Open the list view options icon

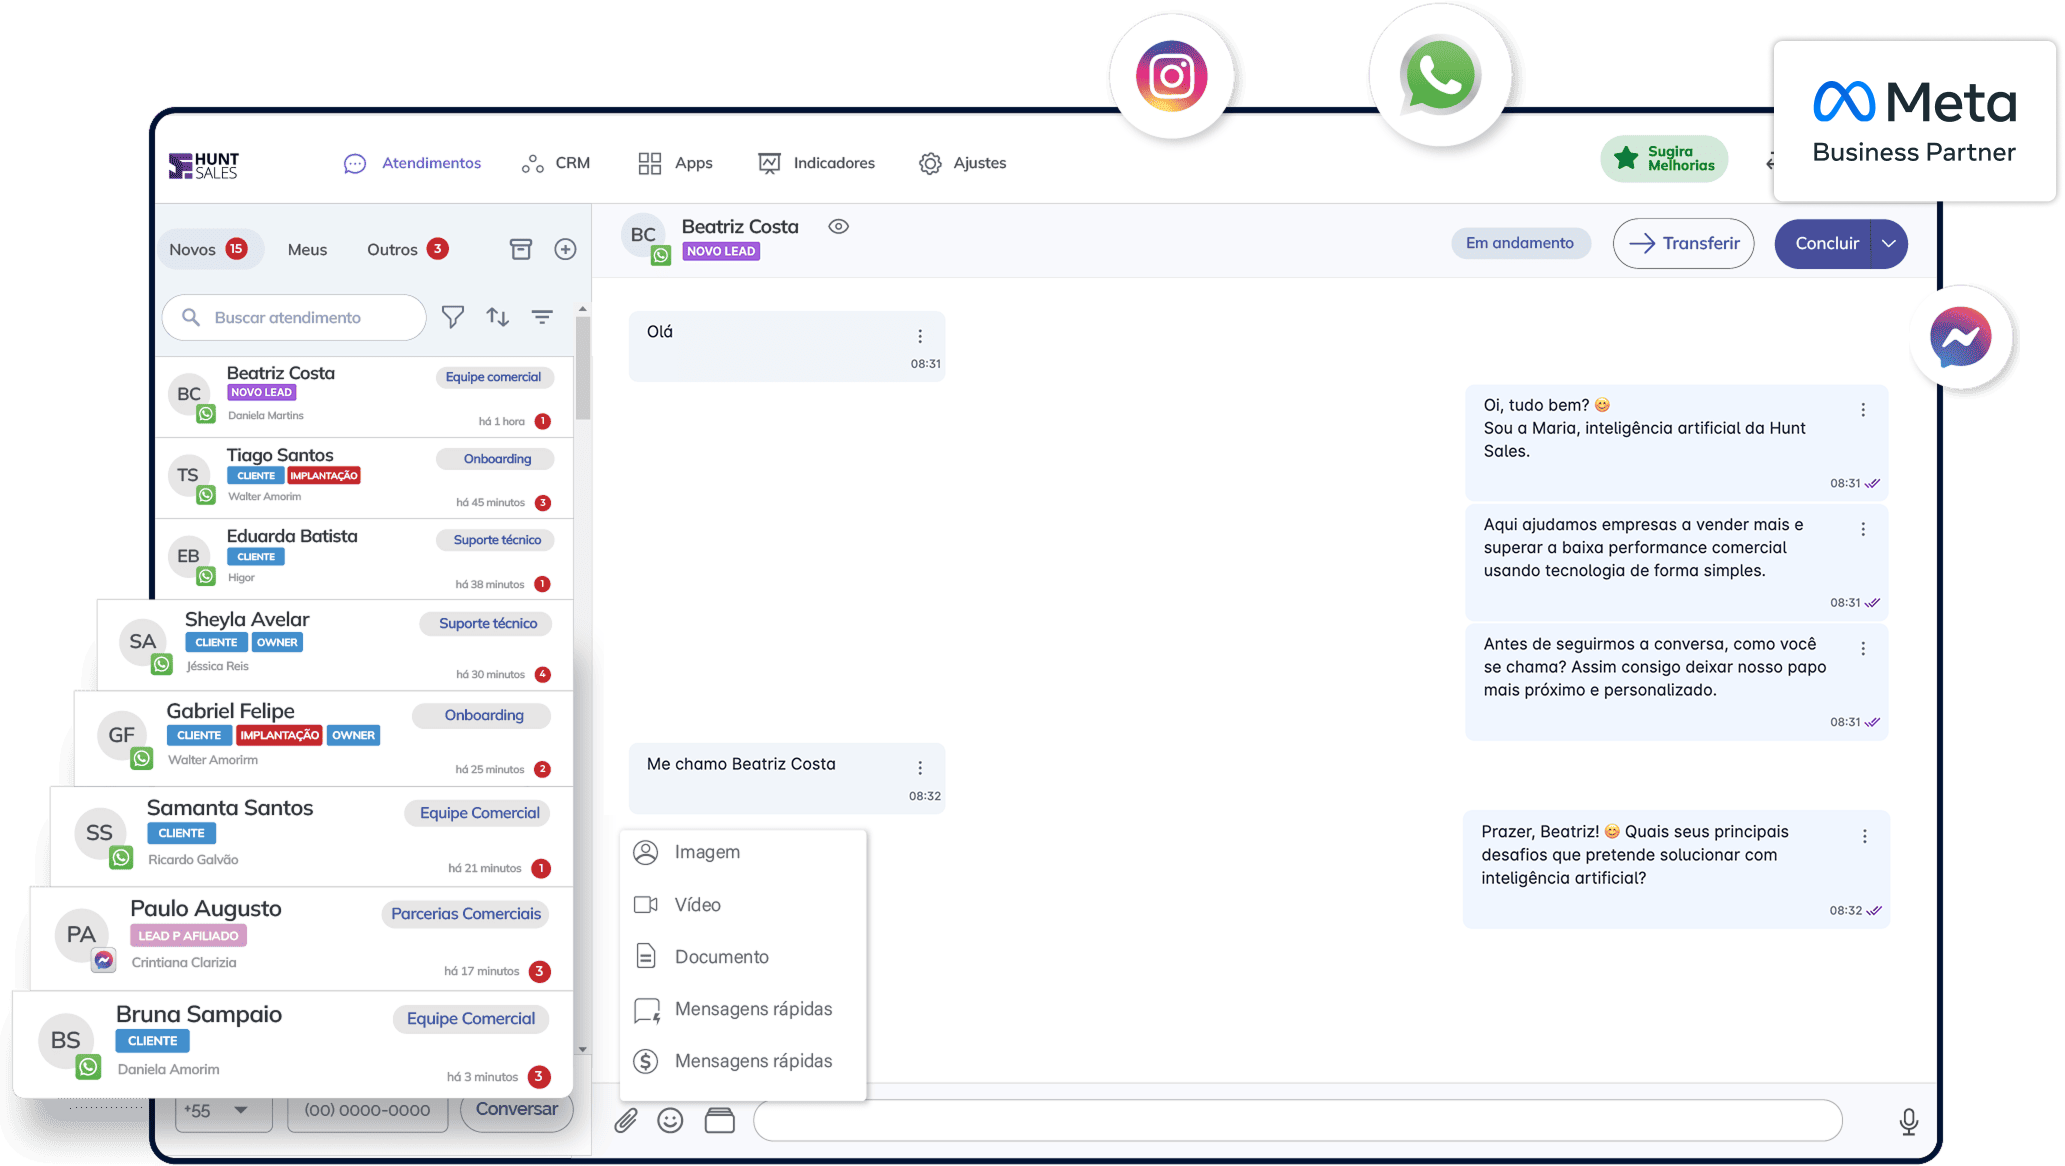tap(542, 317)
